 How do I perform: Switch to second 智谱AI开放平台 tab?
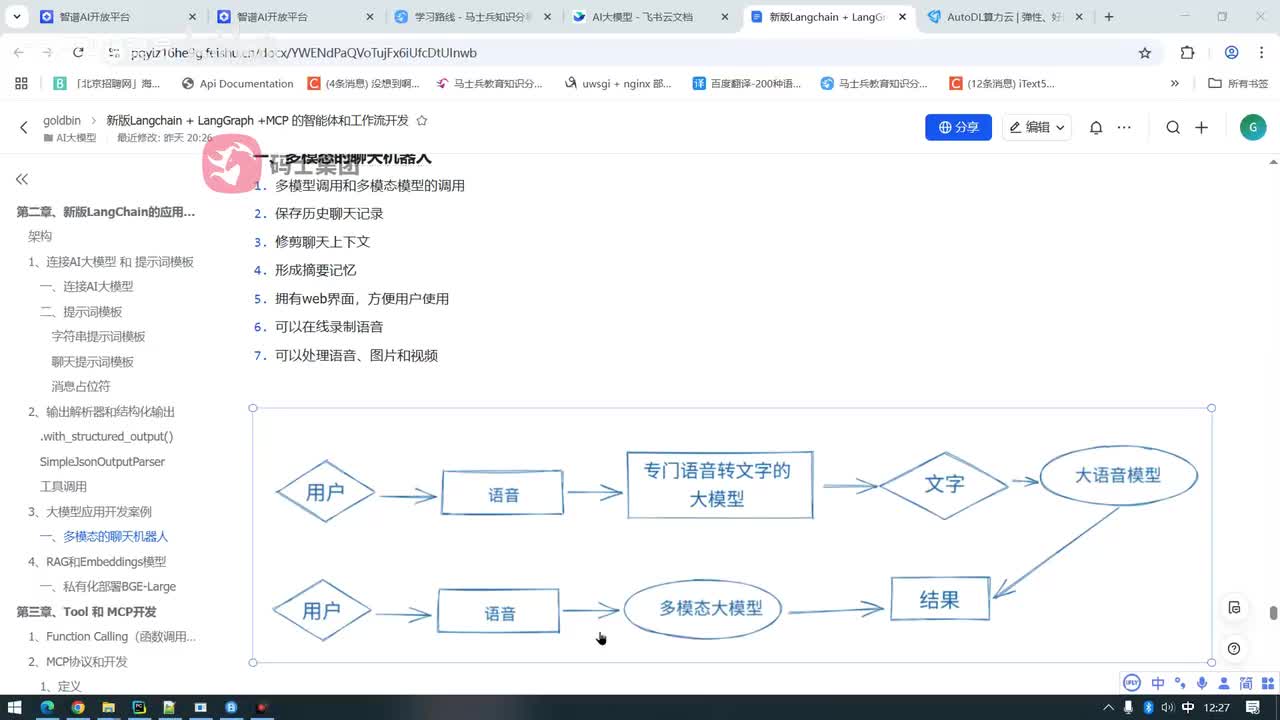tap(295, 17)
